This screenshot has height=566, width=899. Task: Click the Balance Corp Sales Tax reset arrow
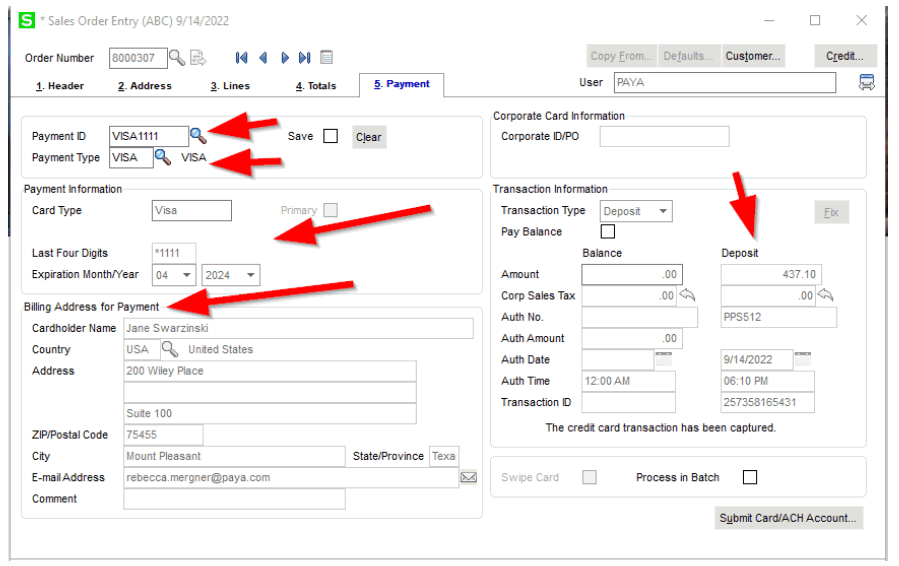687,295
